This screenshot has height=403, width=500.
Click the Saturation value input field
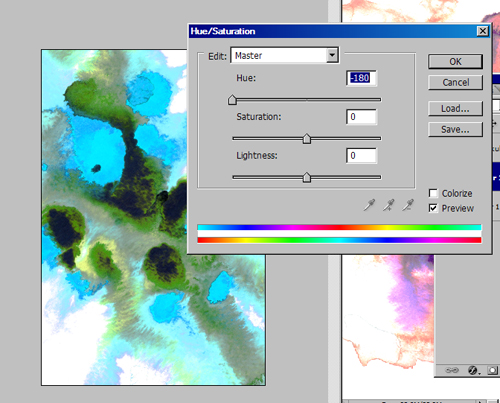361,117
